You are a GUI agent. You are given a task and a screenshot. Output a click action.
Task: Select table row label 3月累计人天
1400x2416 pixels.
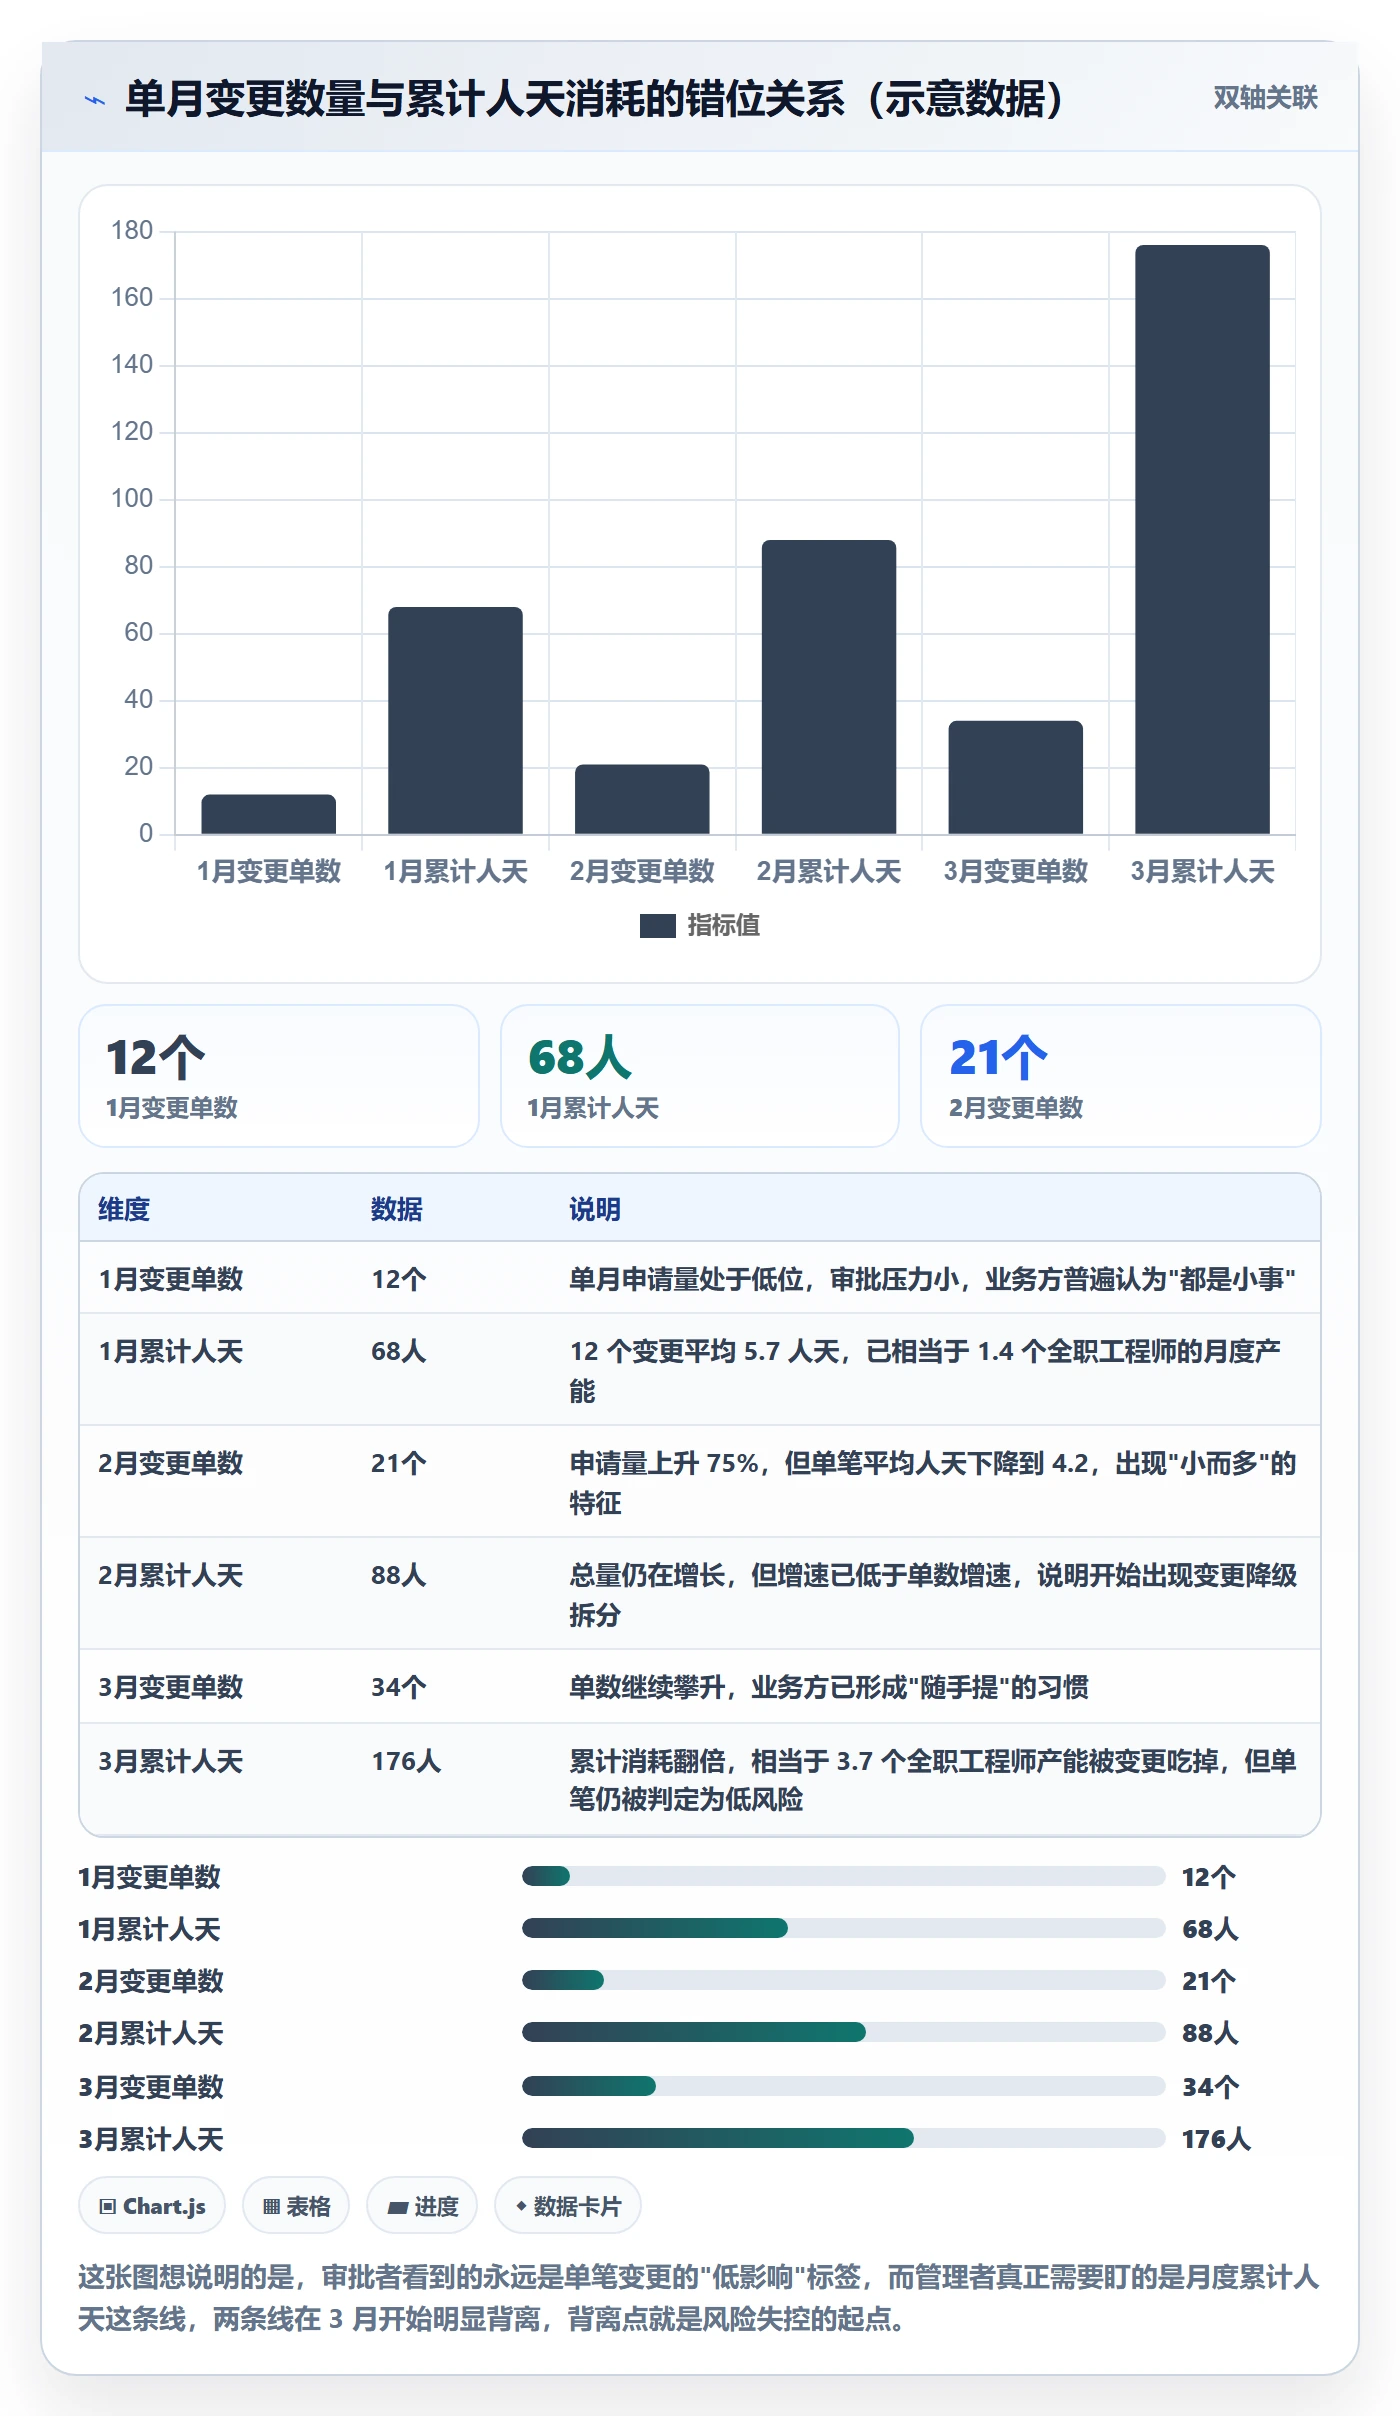[x=171, y=1761]
